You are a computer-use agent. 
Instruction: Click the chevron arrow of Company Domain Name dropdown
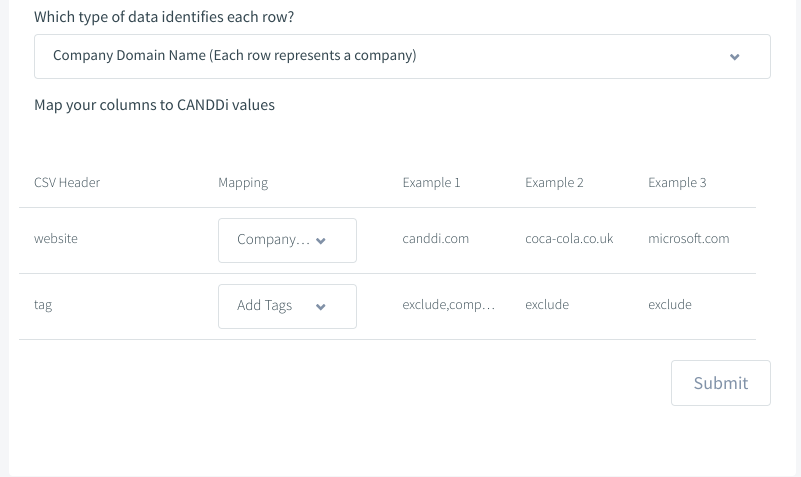[x=735, y=57]
